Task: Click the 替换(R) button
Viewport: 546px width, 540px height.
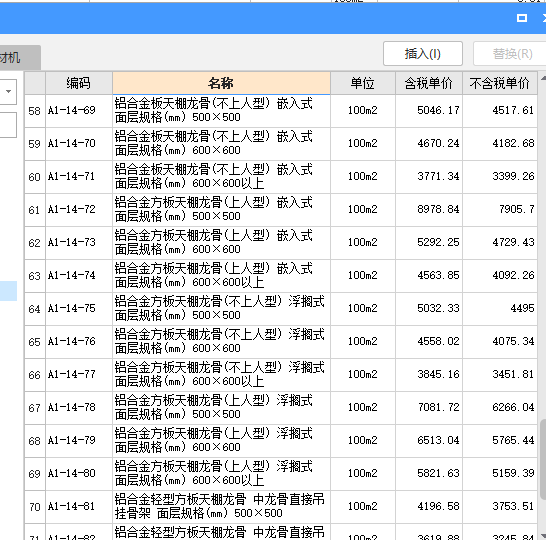Action: [511, 54]
